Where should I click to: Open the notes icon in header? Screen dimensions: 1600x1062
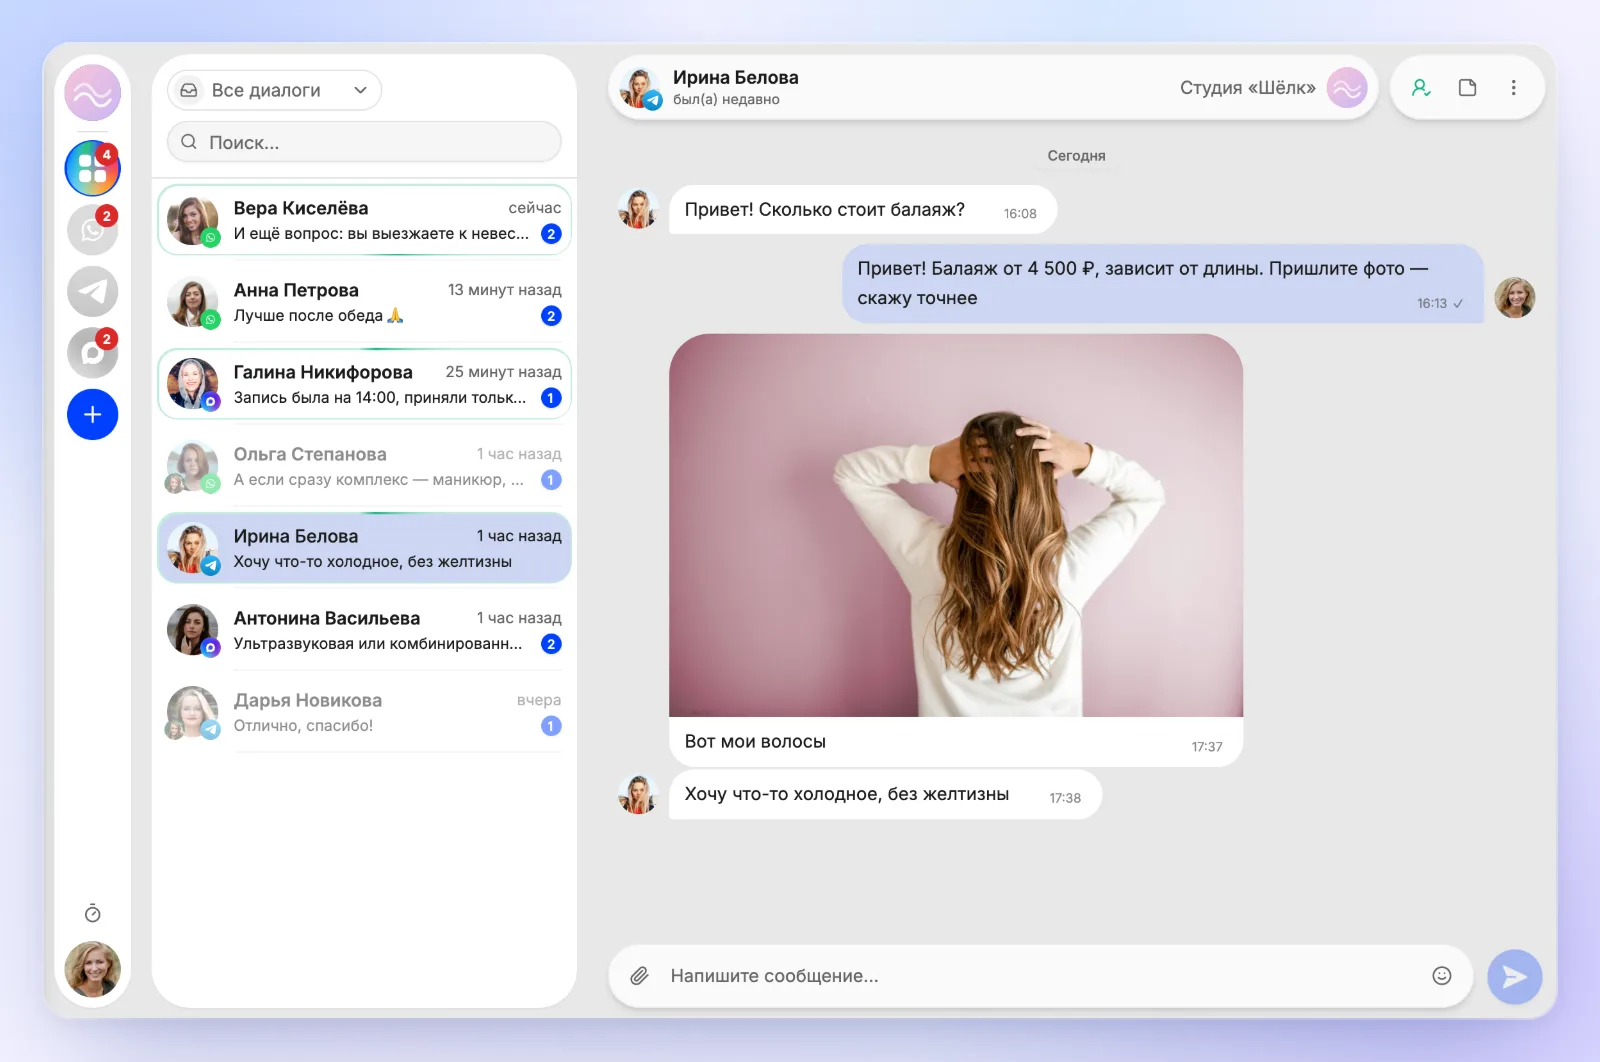click(x=1467, y=88)
